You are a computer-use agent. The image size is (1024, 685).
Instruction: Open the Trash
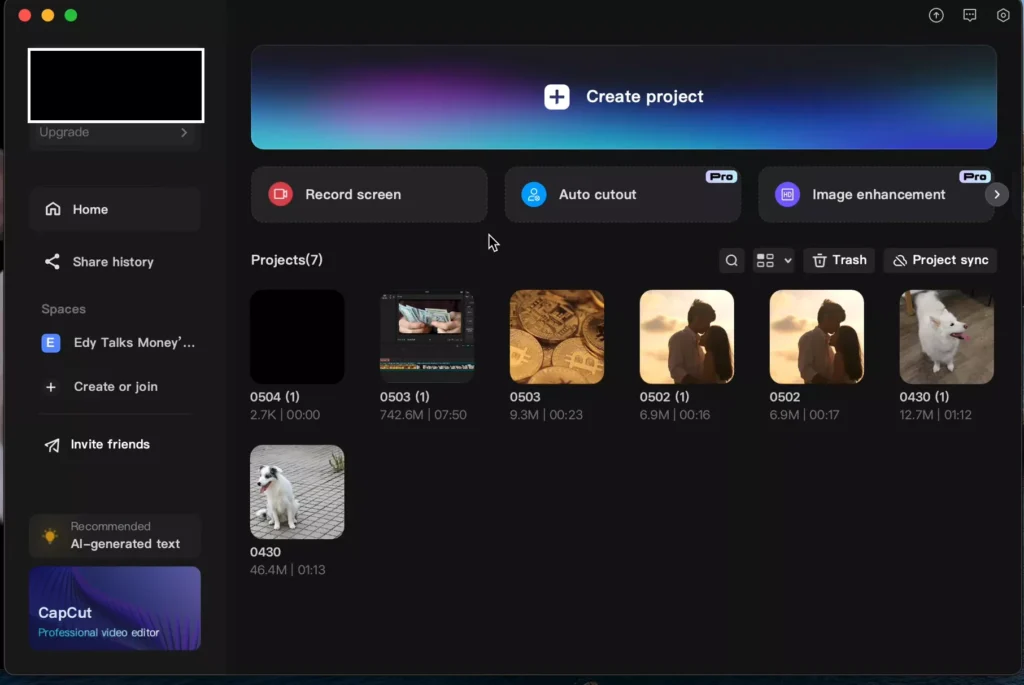pos(839,261)
